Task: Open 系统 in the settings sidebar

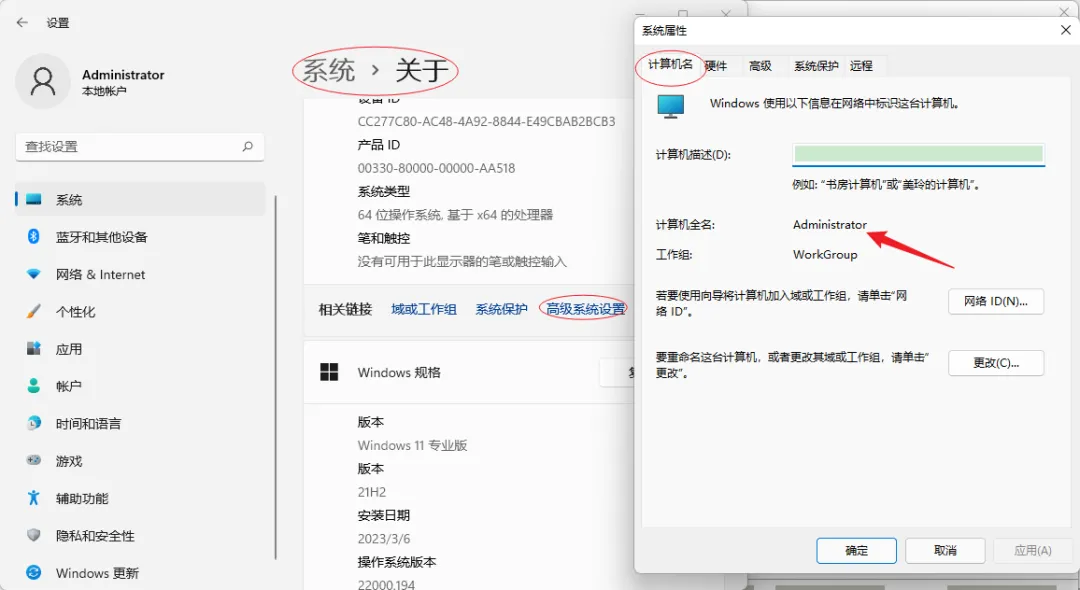Action: (140, 200)
